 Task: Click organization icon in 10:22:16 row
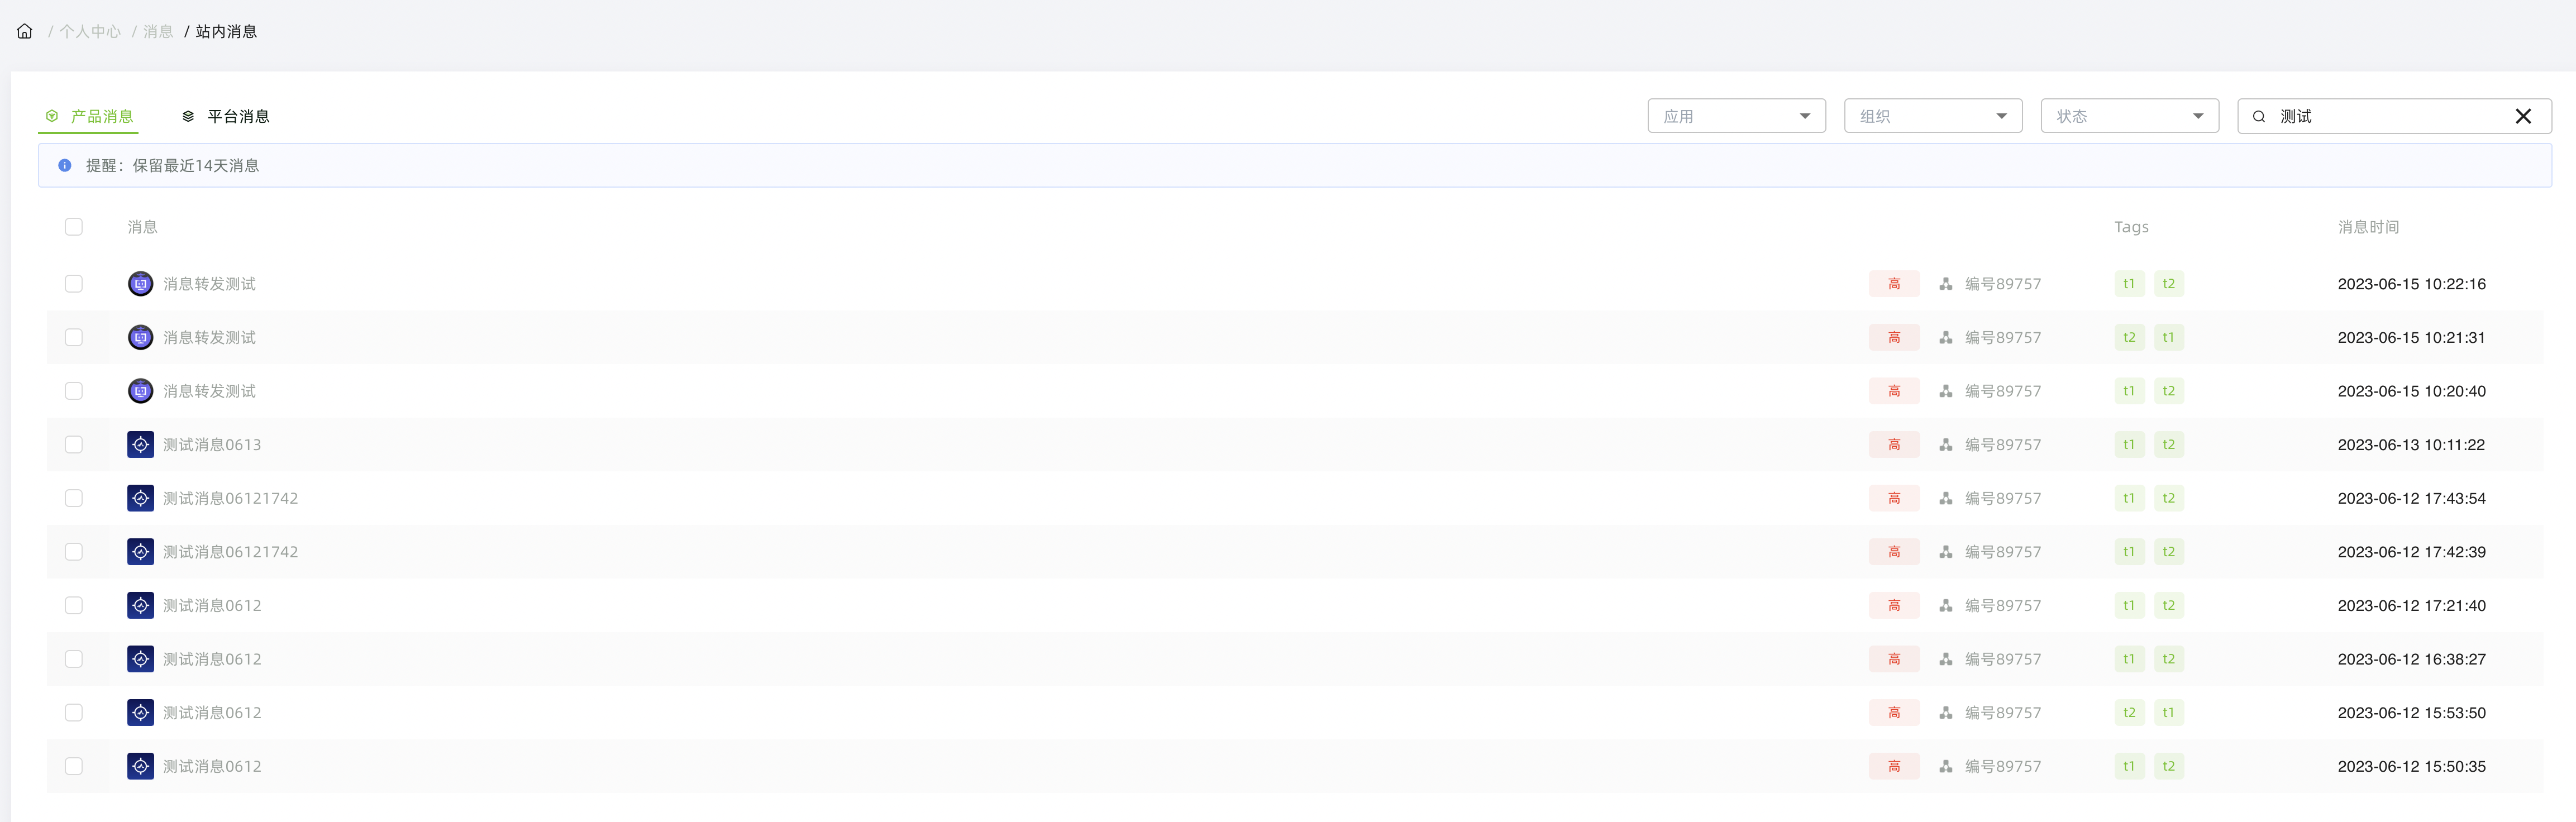tap(1946, 284)
